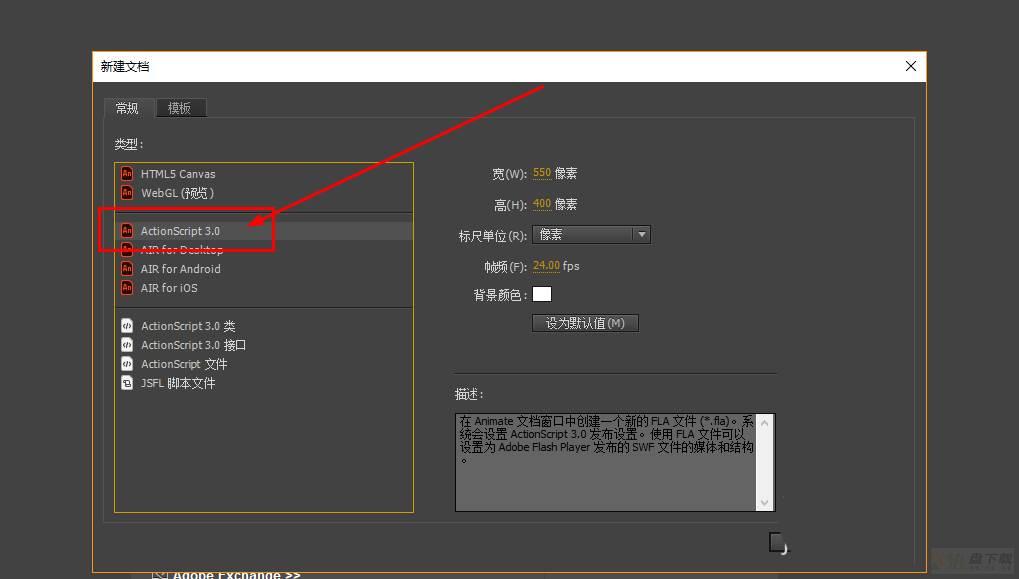Screen dimensions: 1019x579
Task: Click the AIR for iOS icon
Action: pos(127,288)
